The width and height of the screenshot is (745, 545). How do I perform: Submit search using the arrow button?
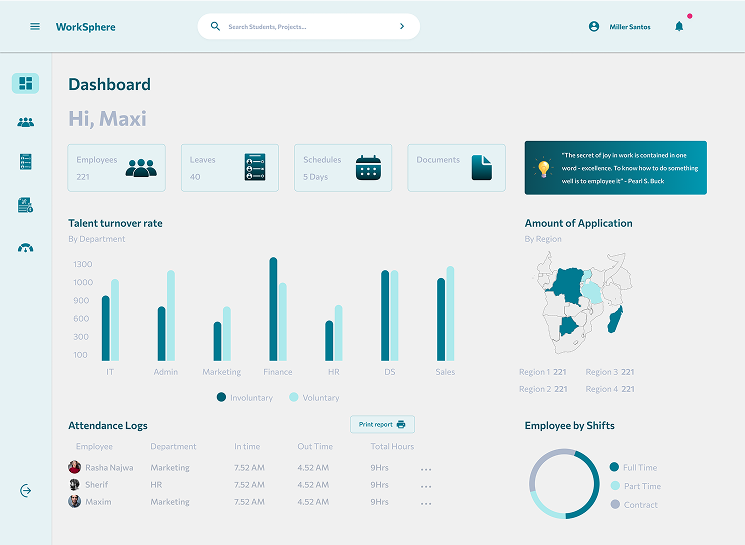click(402, 27)
